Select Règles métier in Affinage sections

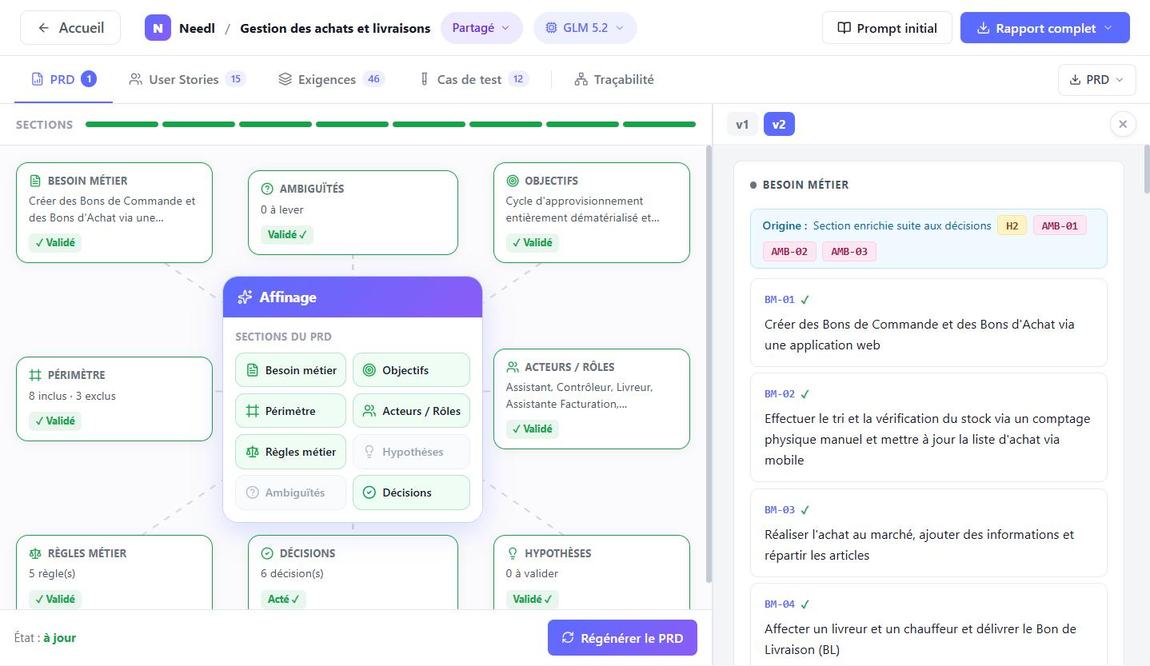tap(290, 452)
